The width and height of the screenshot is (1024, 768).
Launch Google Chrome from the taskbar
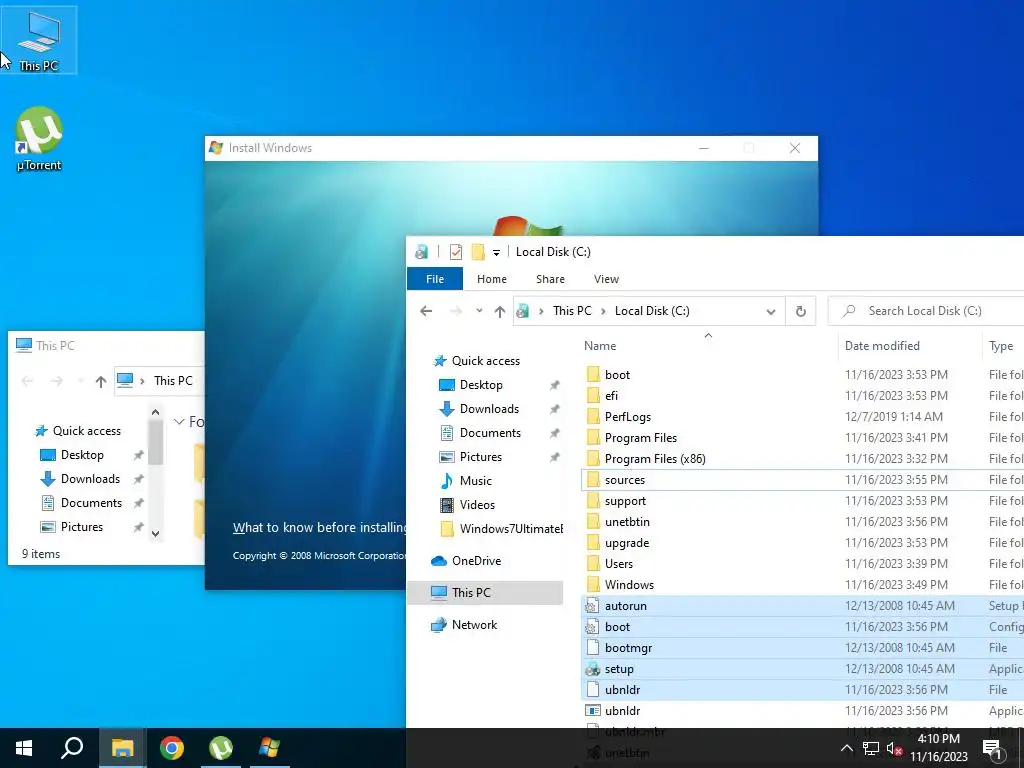[x=172, y=748]
